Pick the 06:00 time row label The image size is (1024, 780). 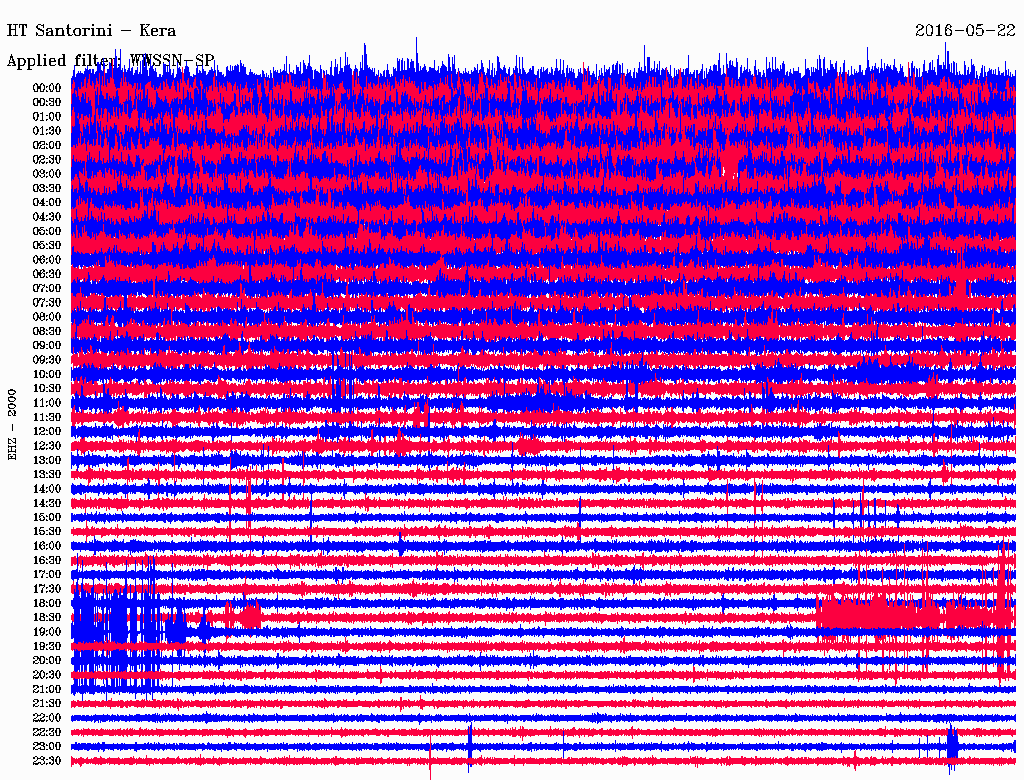[47, 260]
